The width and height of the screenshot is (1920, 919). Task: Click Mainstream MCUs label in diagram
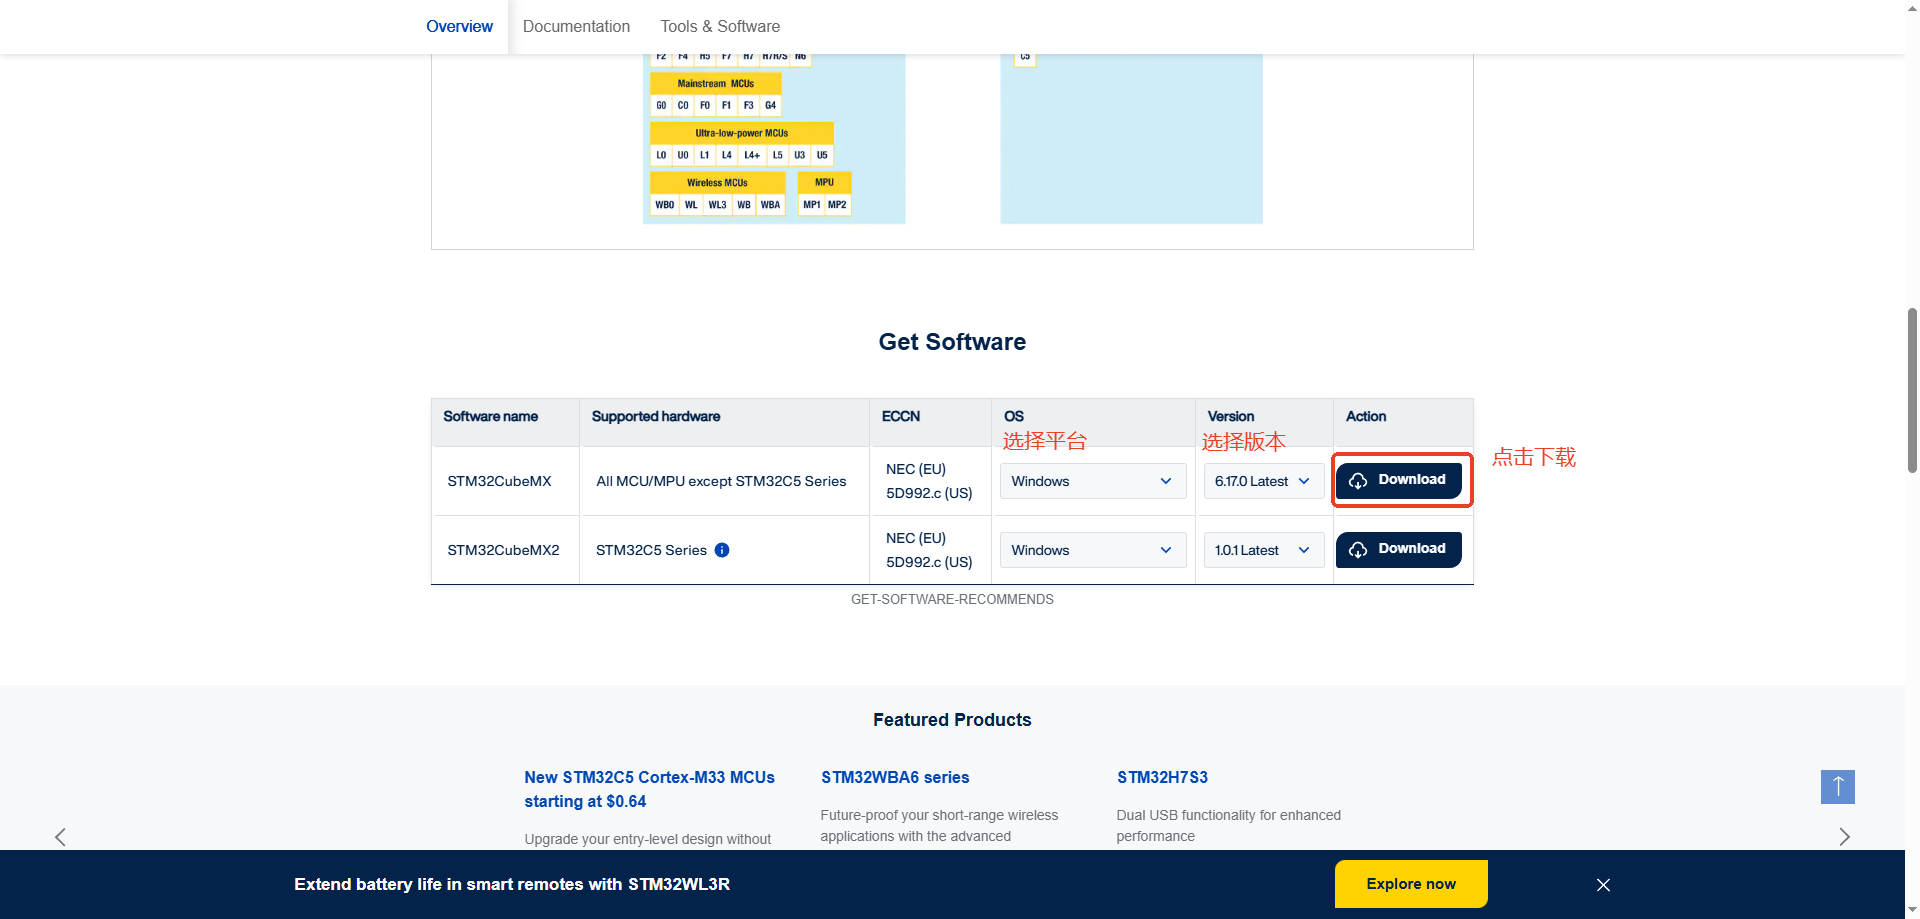[715, 84]
